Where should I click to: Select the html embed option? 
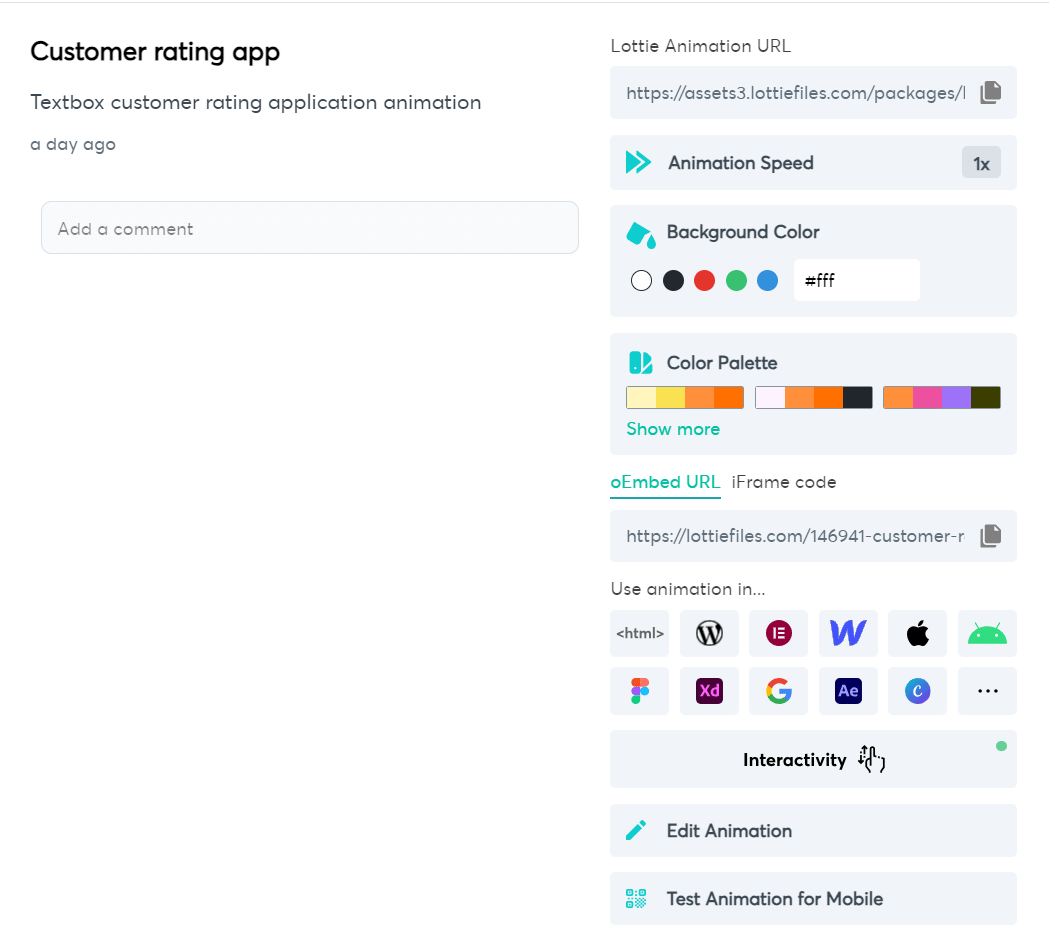pyautogui.click(x=640, y=633)
